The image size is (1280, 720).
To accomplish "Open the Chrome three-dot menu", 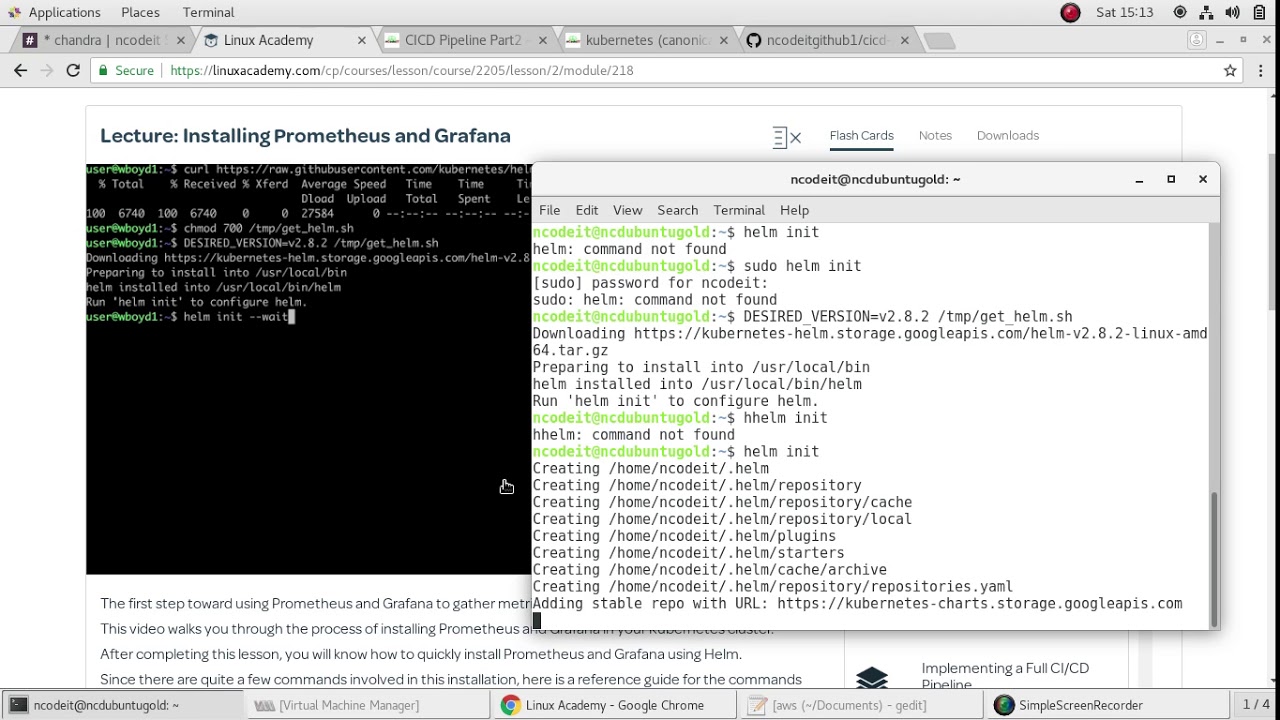I will tap(1261, 70).
